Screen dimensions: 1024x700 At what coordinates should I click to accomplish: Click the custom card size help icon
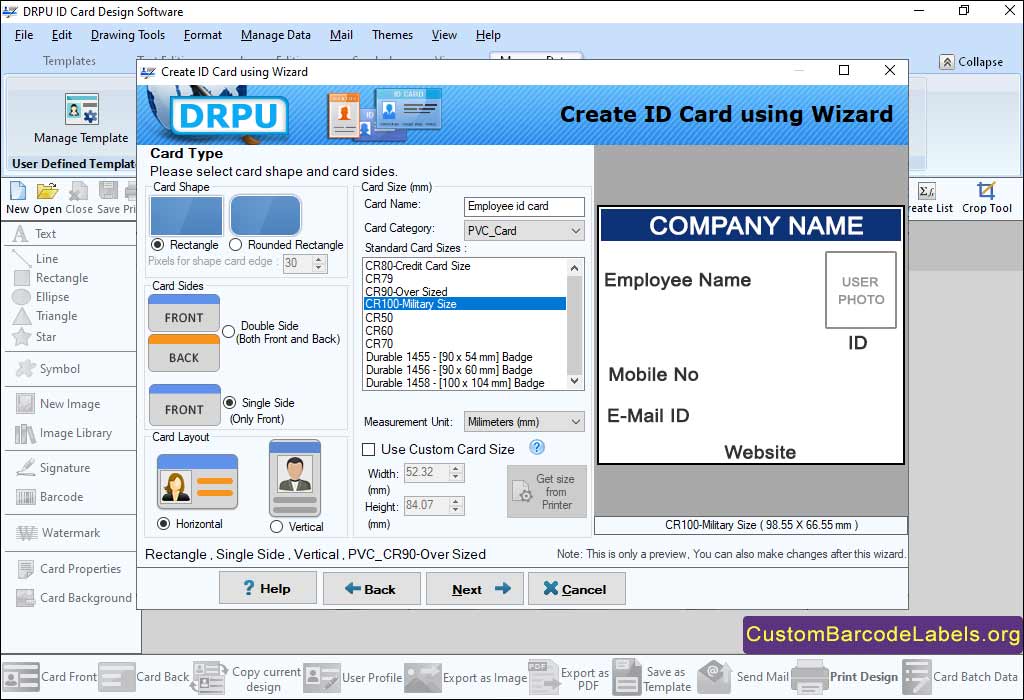click(x=537, y=447)
